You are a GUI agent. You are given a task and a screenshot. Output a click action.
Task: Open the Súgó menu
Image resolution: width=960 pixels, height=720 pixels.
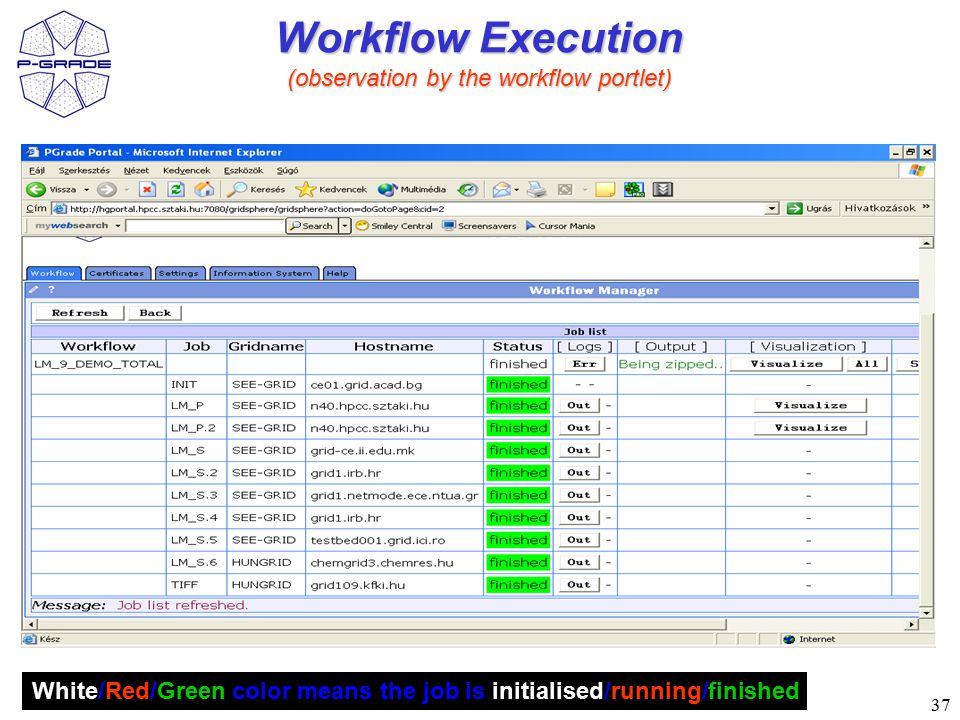coord(287,170)
